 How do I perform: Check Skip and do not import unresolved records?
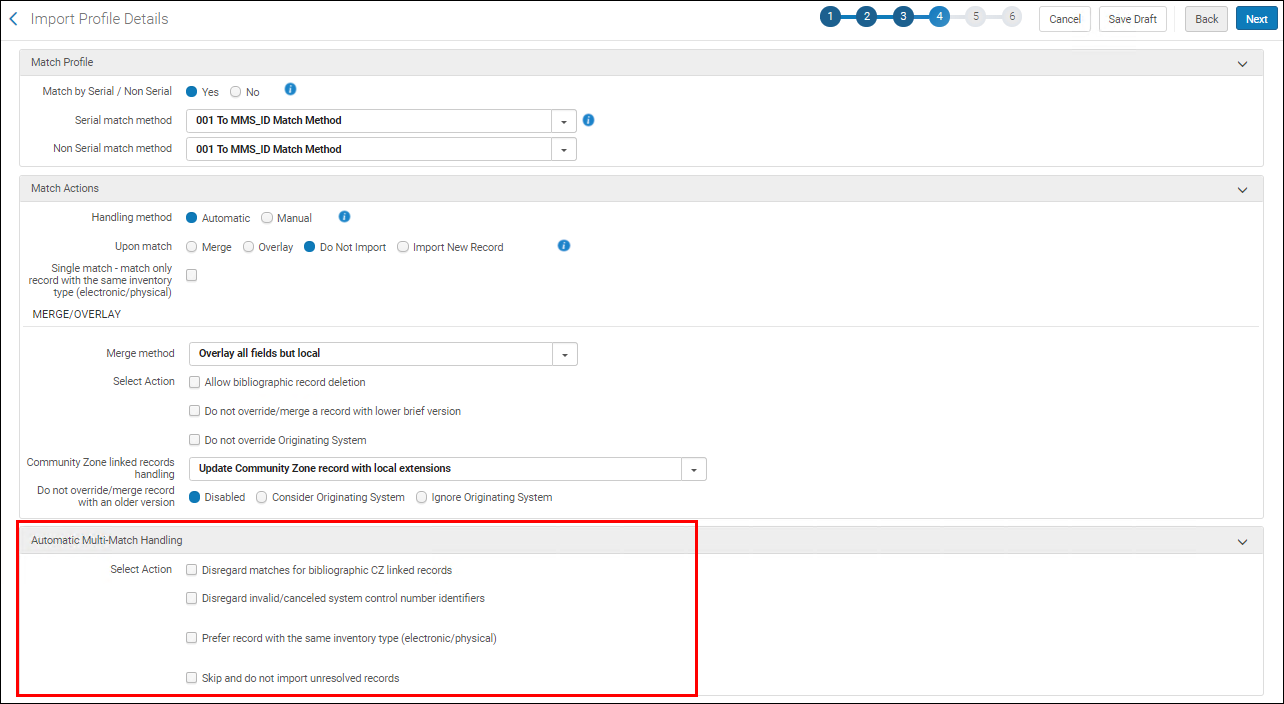point(192,678)
